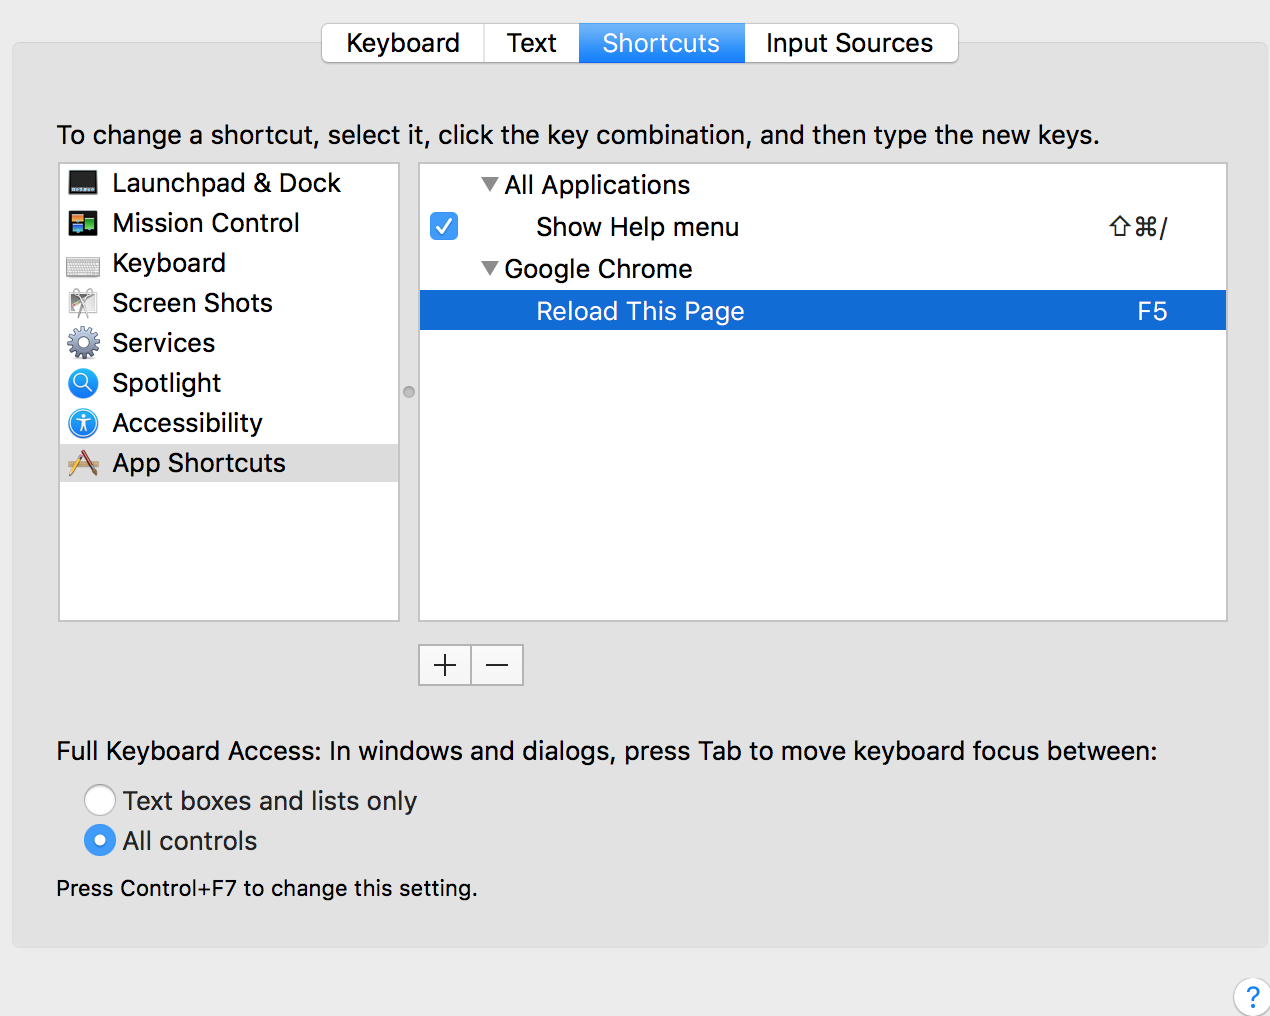Select the Screen Shots icon
Screen dimensions: 1270x1016
tap(83, 303)
